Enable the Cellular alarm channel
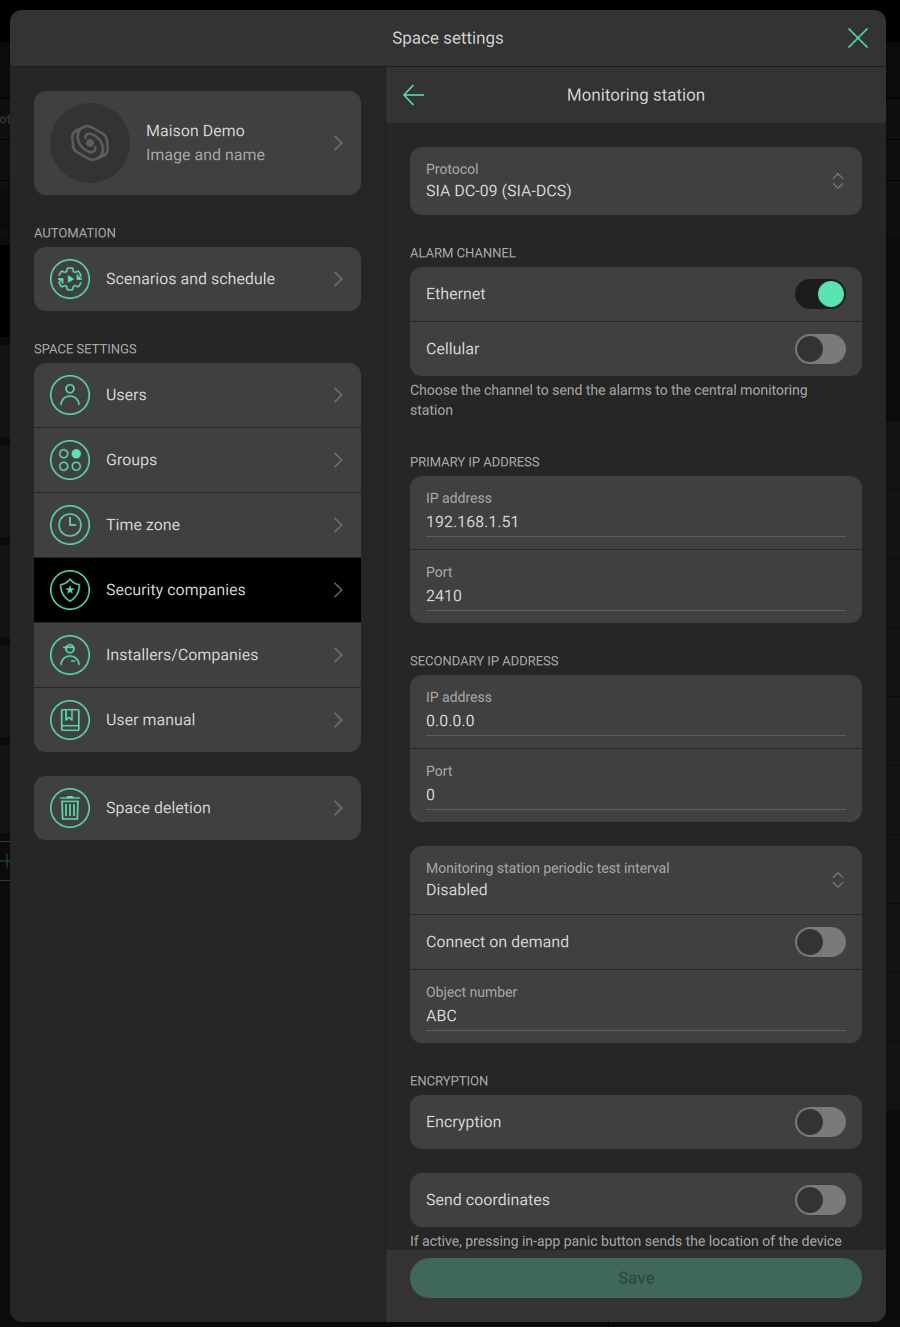 820,349
